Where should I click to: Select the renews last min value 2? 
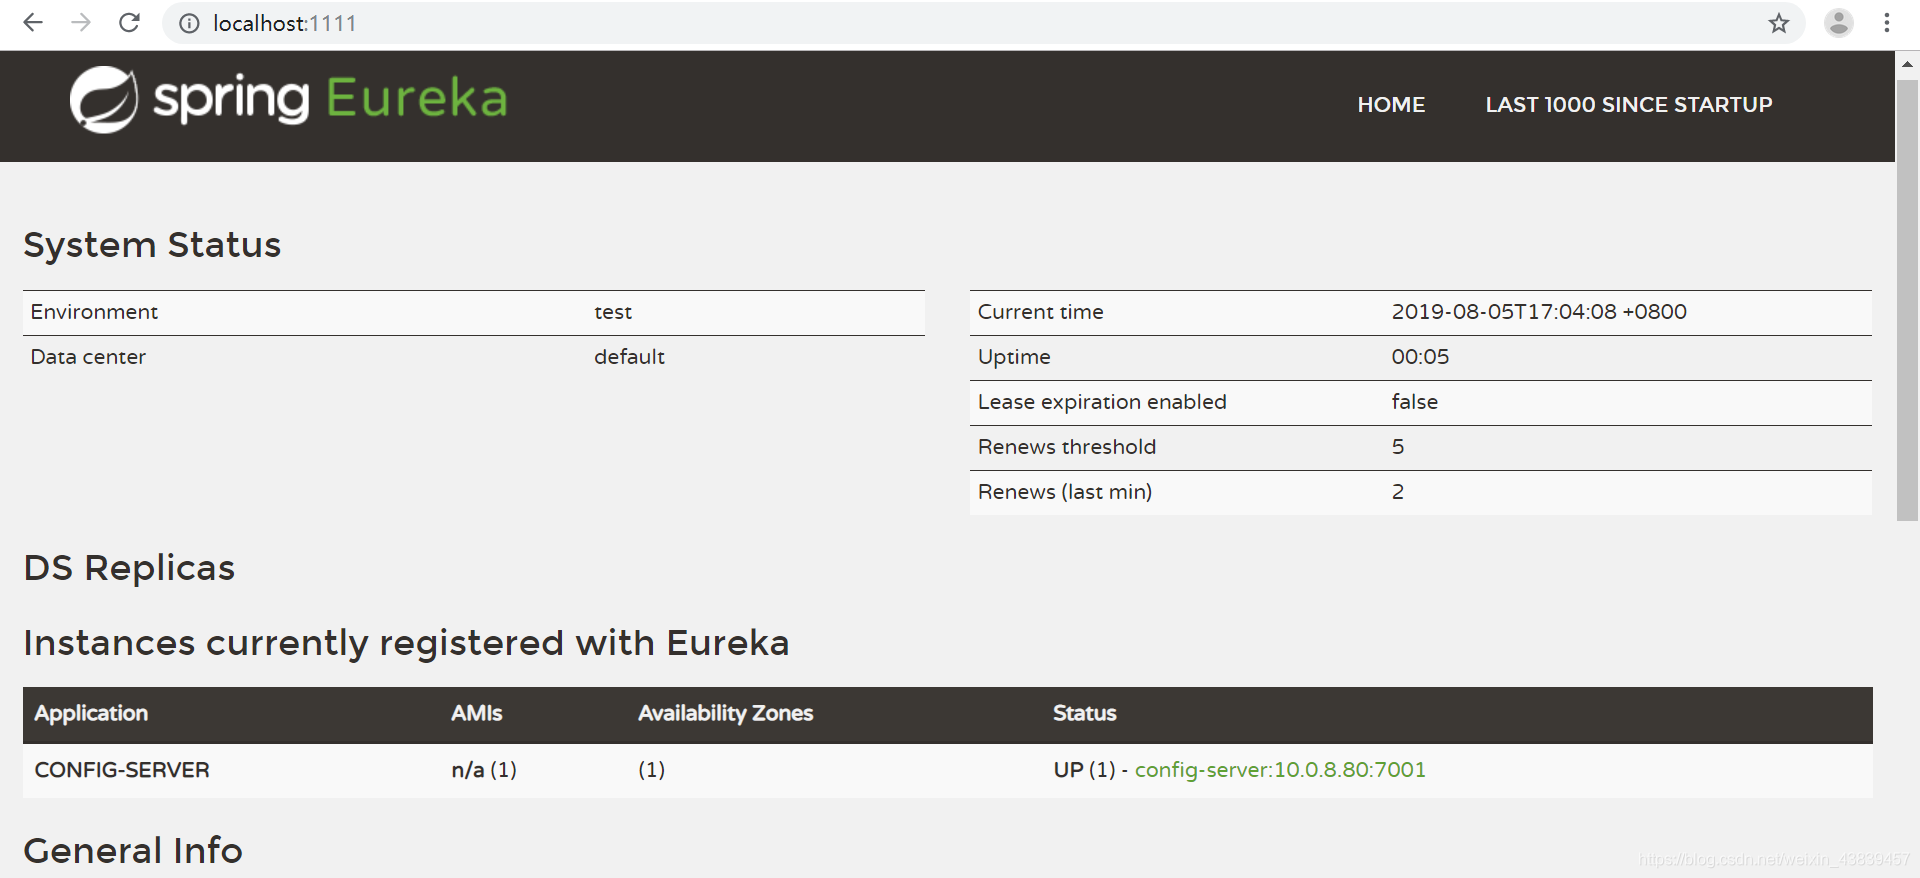1398,492
